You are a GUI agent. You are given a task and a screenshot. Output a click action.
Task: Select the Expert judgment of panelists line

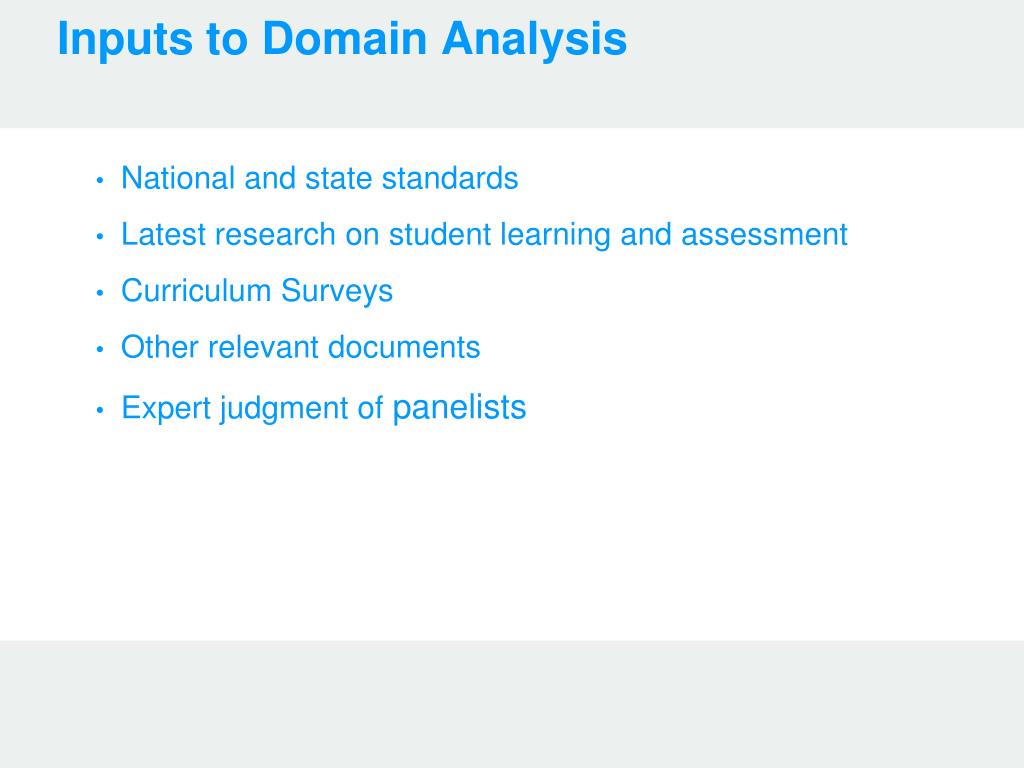point(323,409)
